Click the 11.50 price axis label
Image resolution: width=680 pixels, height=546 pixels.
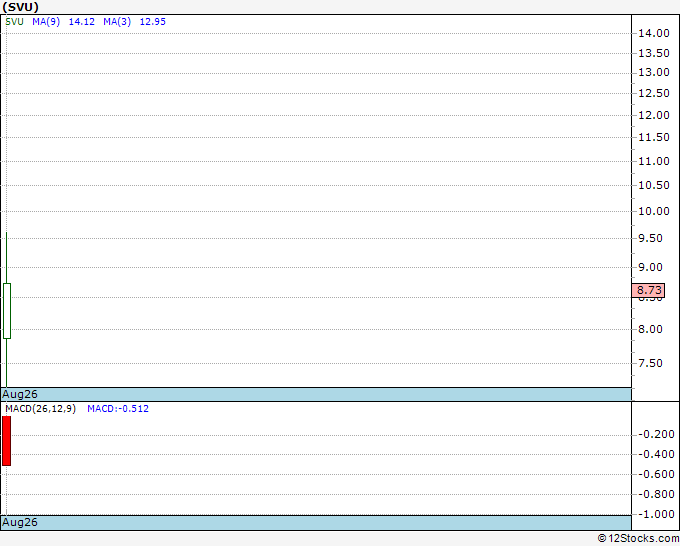[x=654, y=137]
